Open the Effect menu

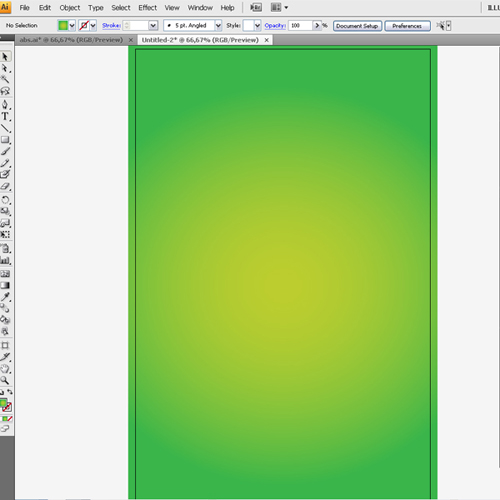(147, 8)
